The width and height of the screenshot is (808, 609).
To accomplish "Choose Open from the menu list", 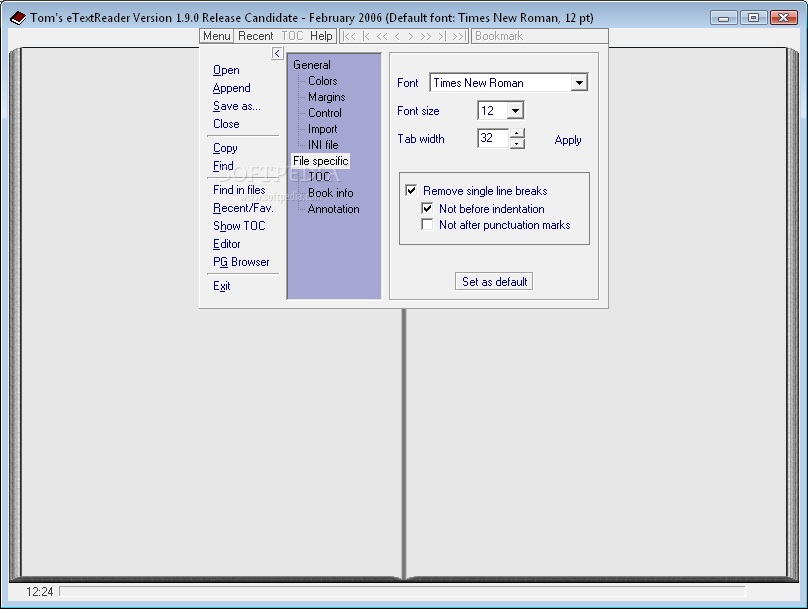I will tap(226, 70).
